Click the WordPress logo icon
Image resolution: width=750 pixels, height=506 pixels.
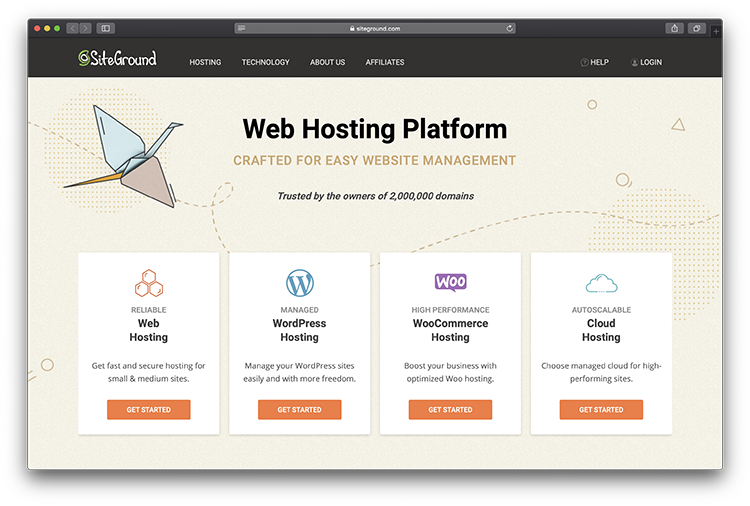pos(299,283)
